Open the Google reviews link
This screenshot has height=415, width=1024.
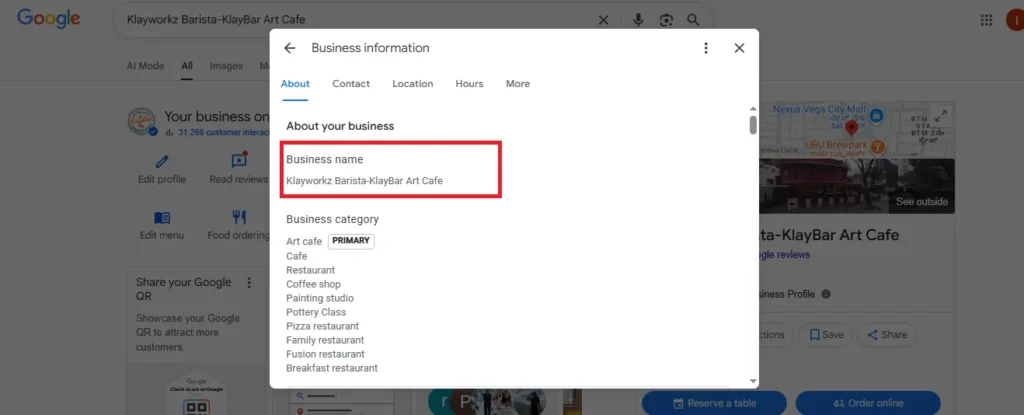(x=782, y=255)
